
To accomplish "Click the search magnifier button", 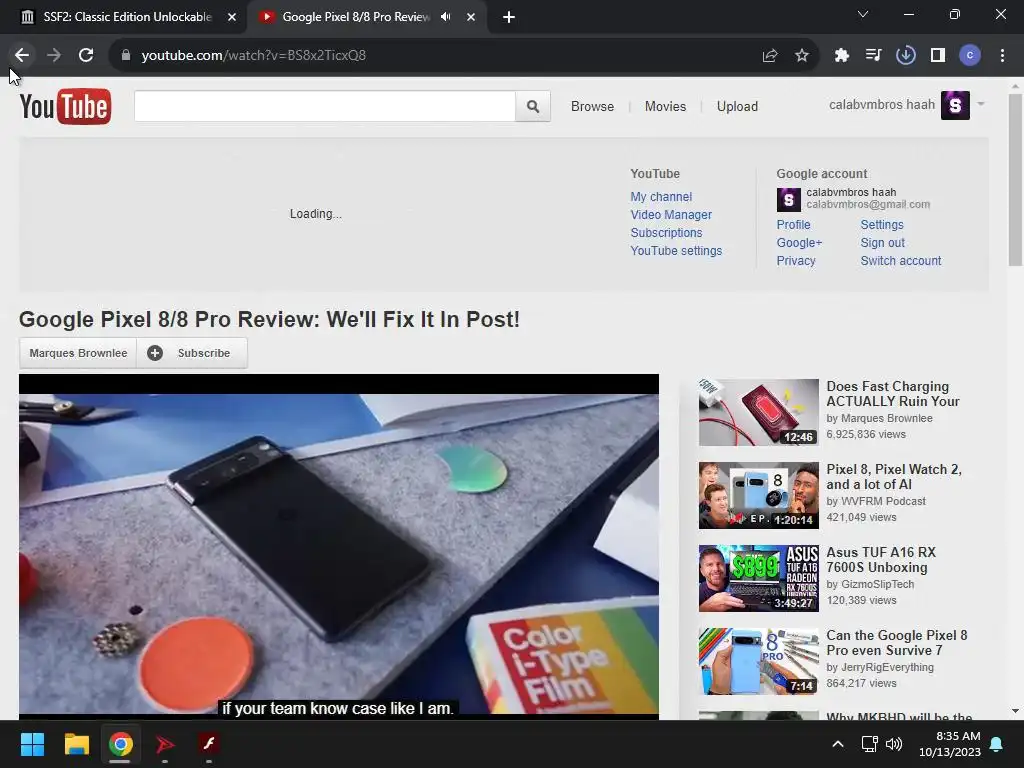I will point(533,106).
